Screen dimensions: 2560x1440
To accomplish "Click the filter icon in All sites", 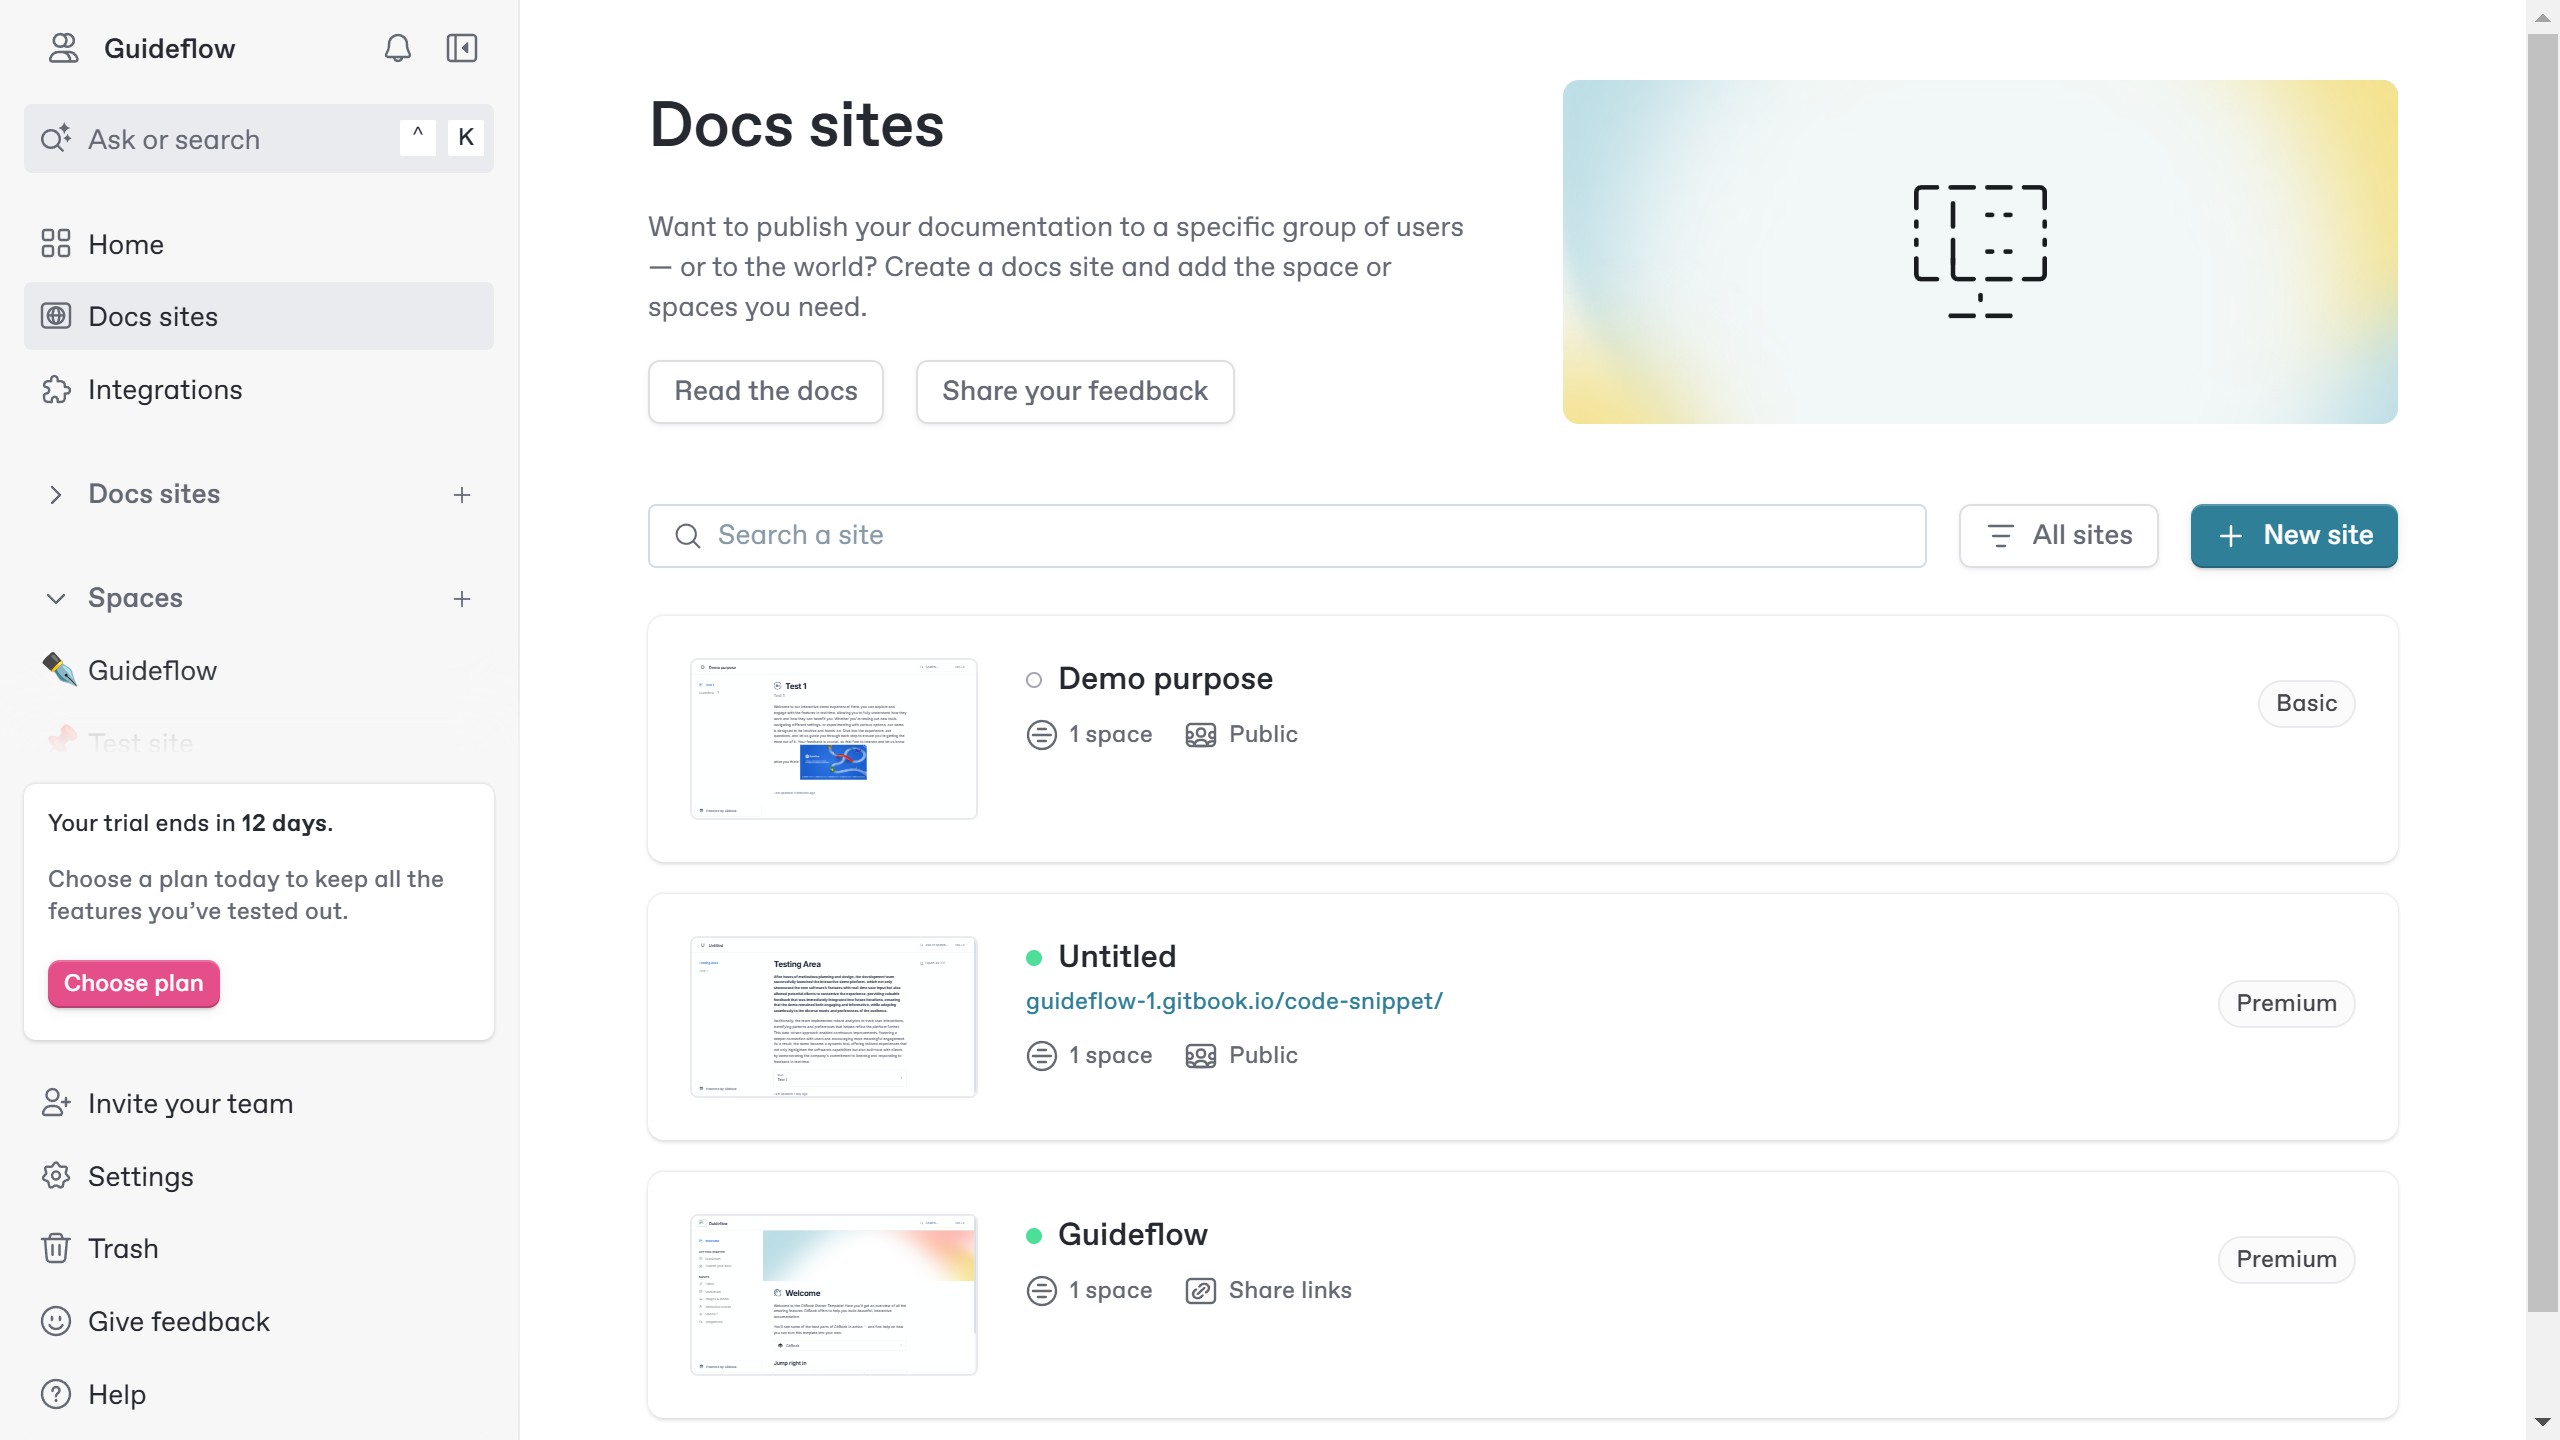I will (x=2000, y=536).
